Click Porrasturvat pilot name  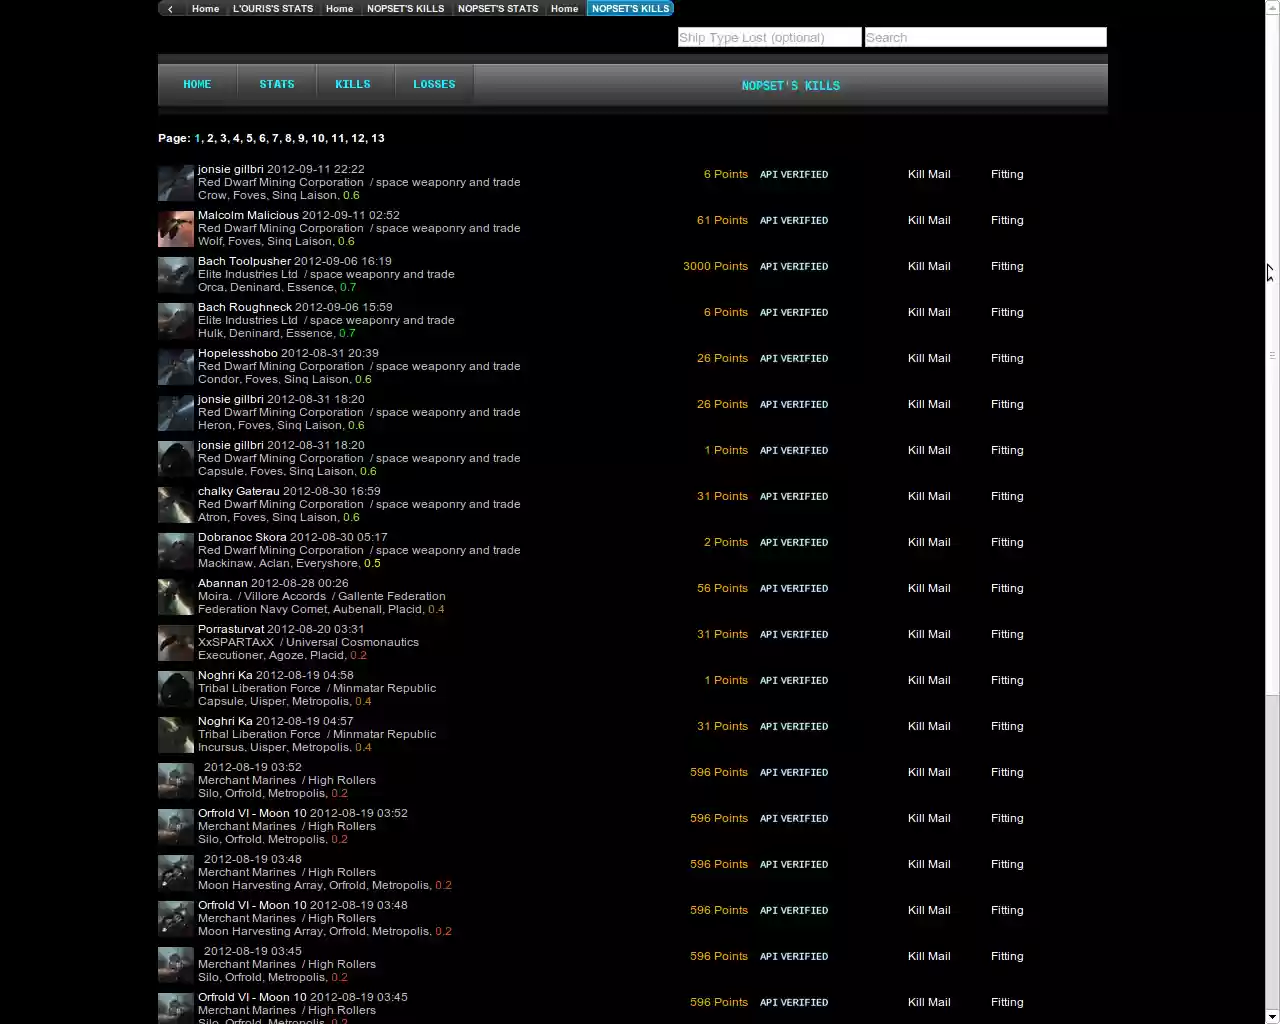click(x=231, y=629)
